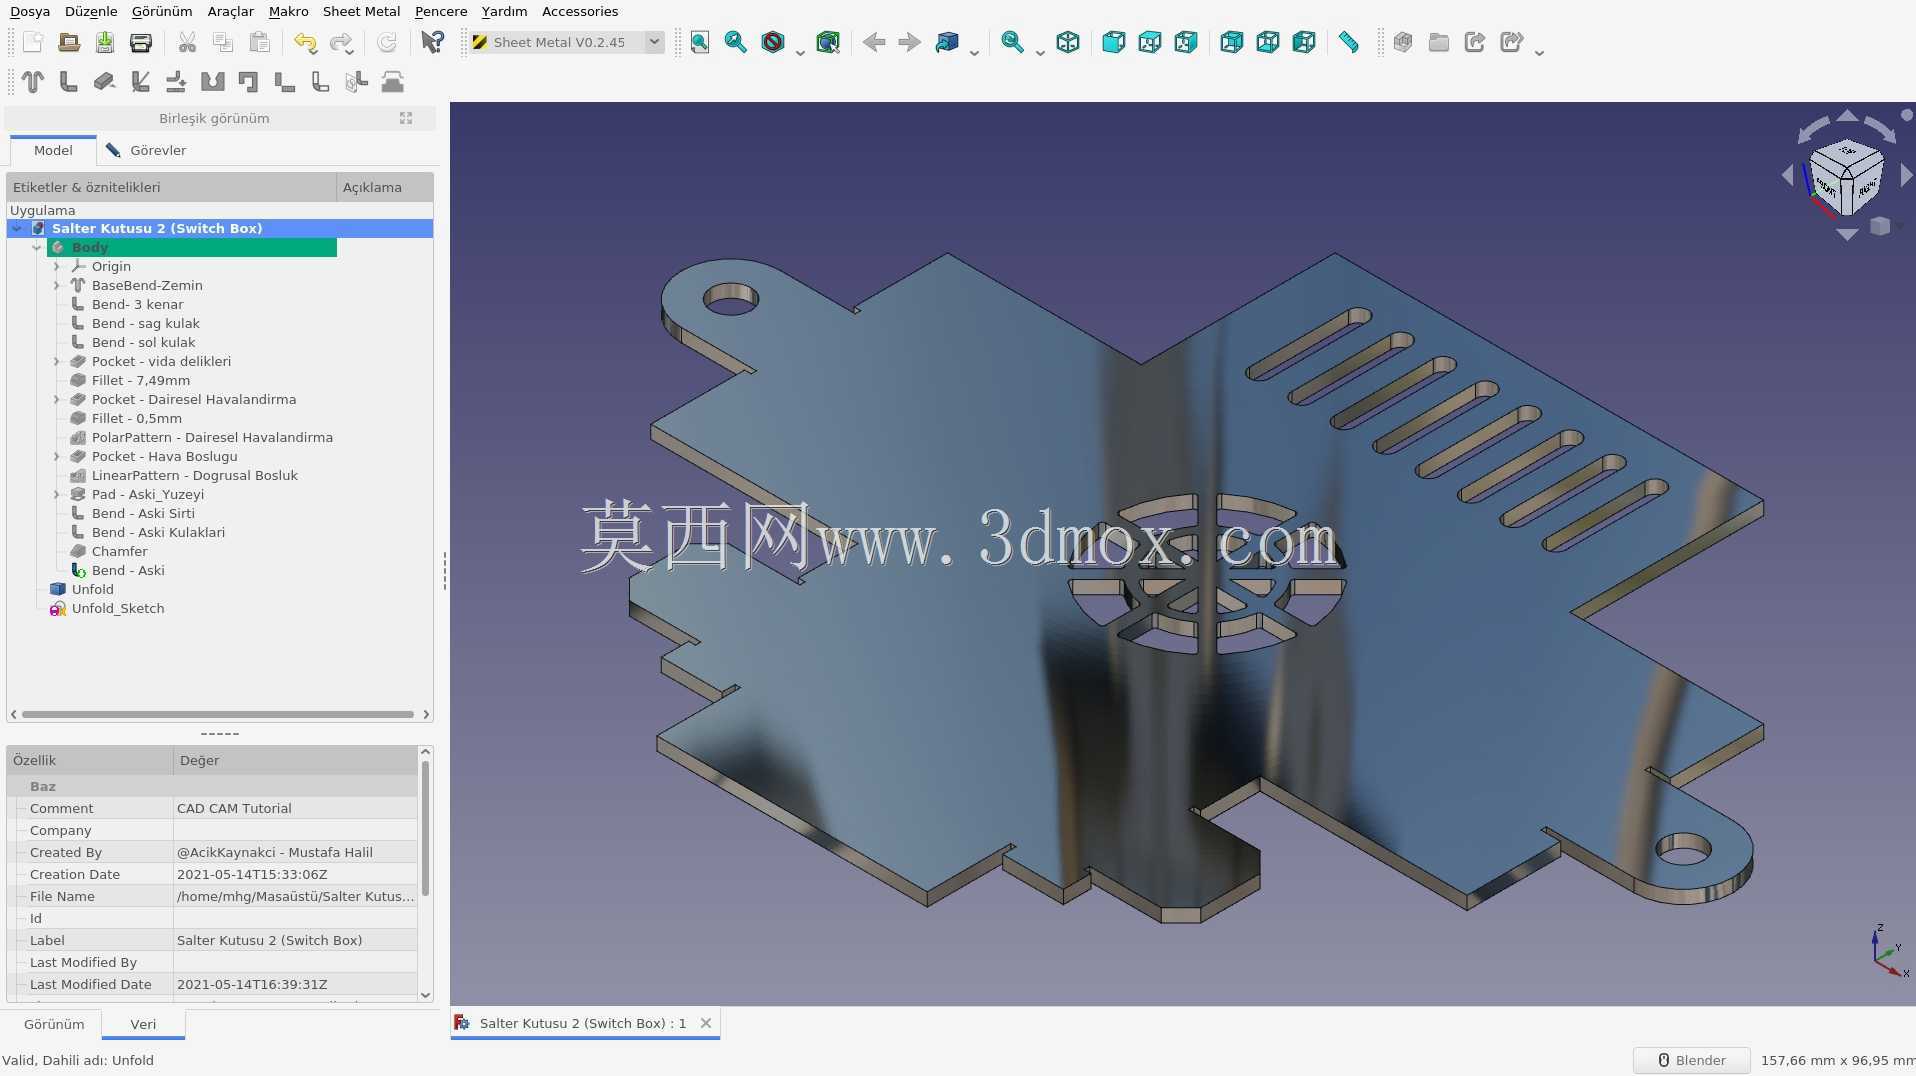Viewport: 1916px width, 1076px height.
Task: Collapse the Salter Kutusu 2 document tree
Action: tap(17, 229)
